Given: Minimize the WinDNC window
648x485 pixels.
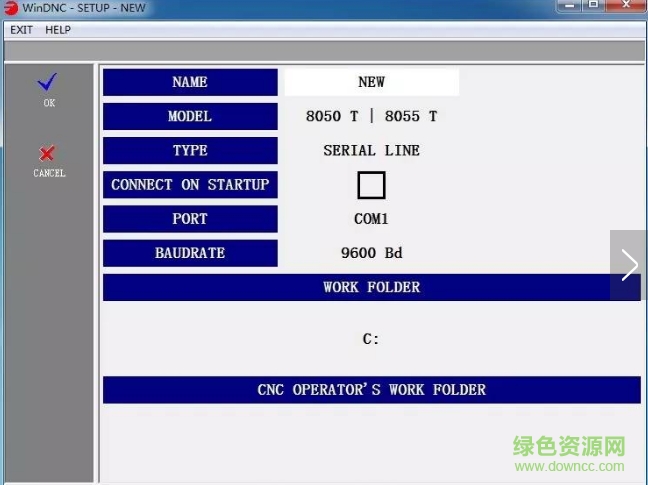Looking at the screenshot, I should pos(569,5).
